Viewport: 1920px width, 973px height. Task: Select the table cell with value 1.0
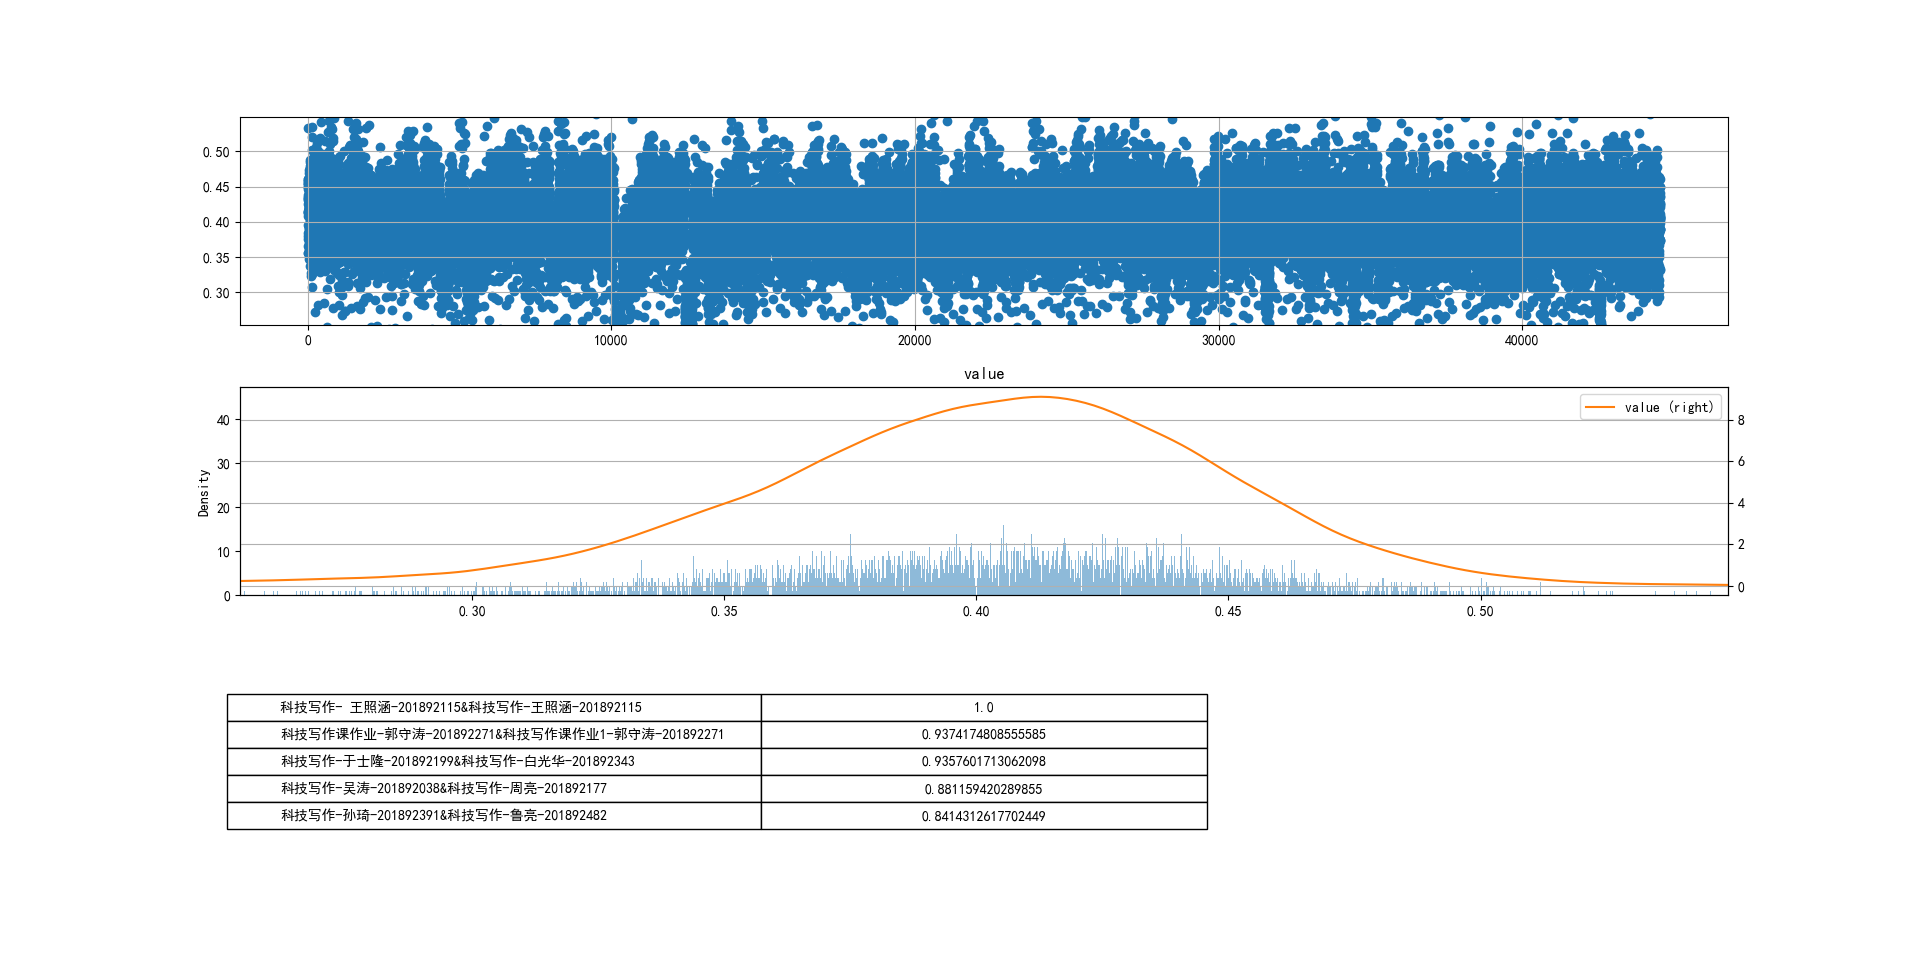[984, 708]
